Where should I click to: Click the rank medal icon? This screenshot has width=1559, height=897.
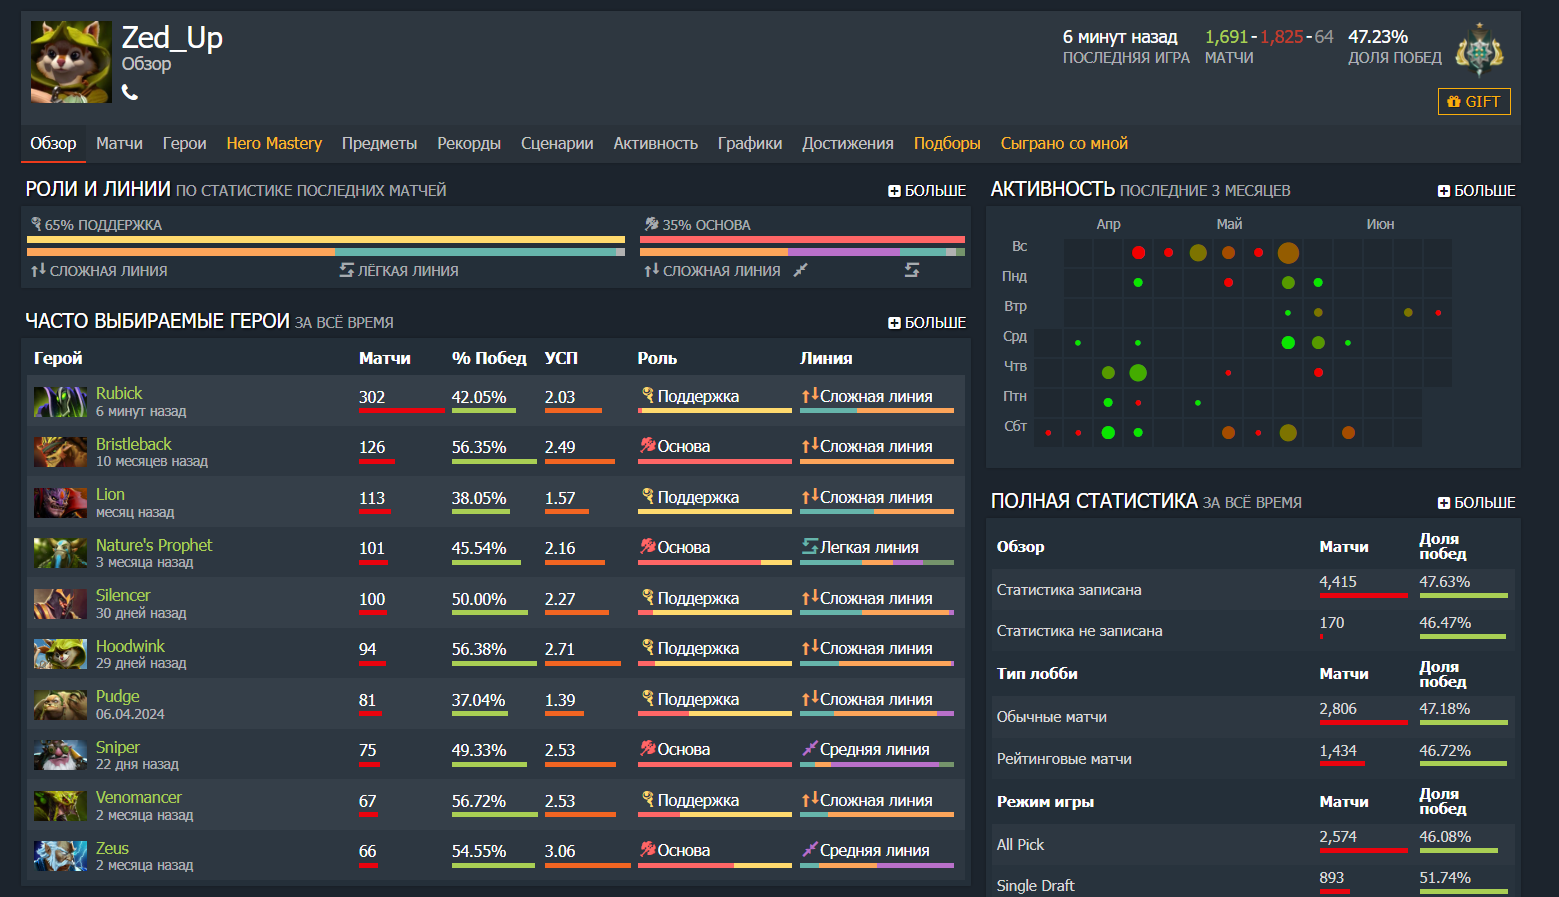1480,50
